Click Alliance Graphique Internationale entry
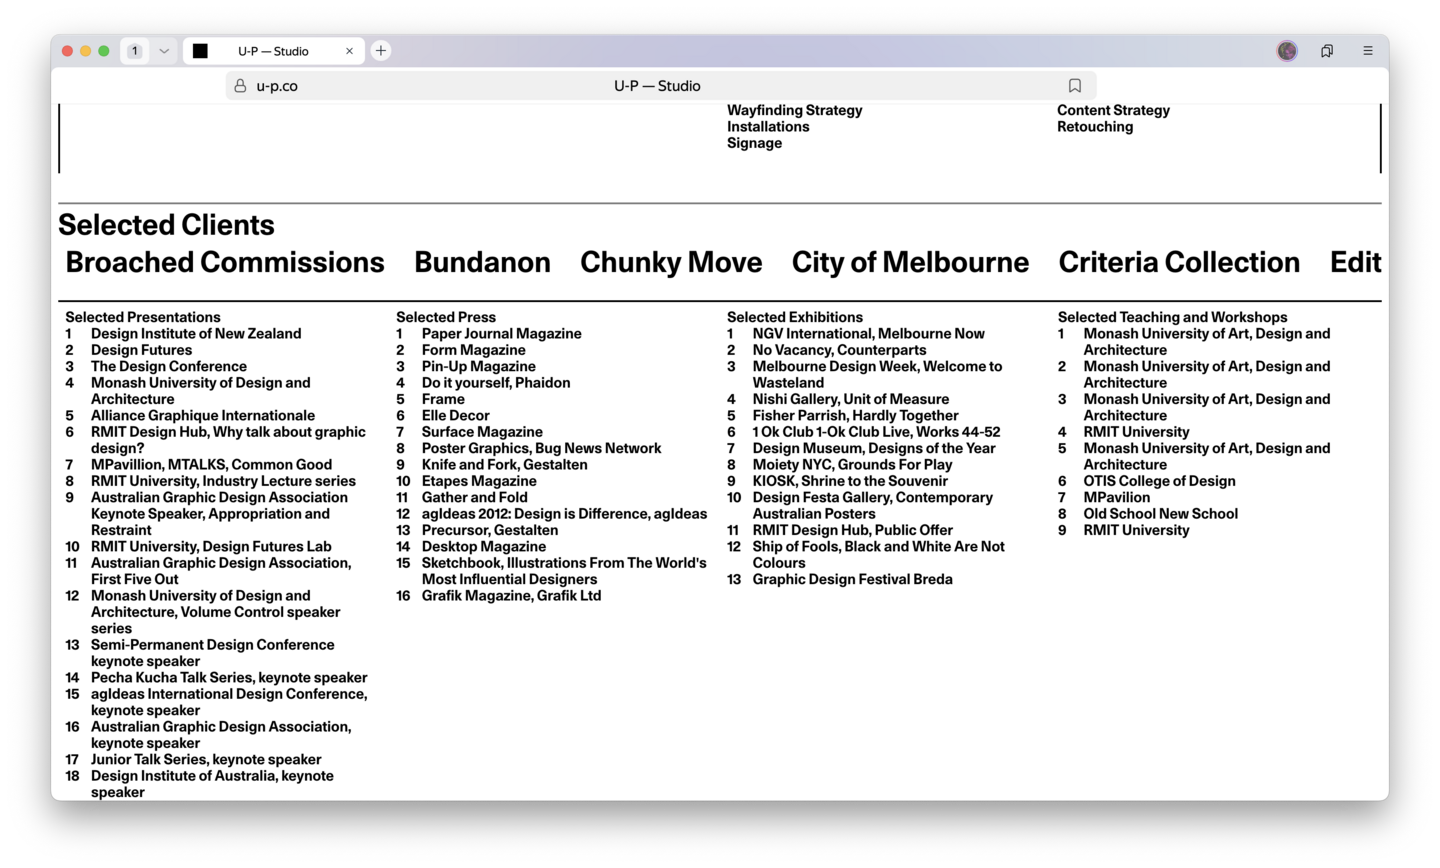This screenshot has height=868, width=1440. pyautogui.click(x=203, y=416)
